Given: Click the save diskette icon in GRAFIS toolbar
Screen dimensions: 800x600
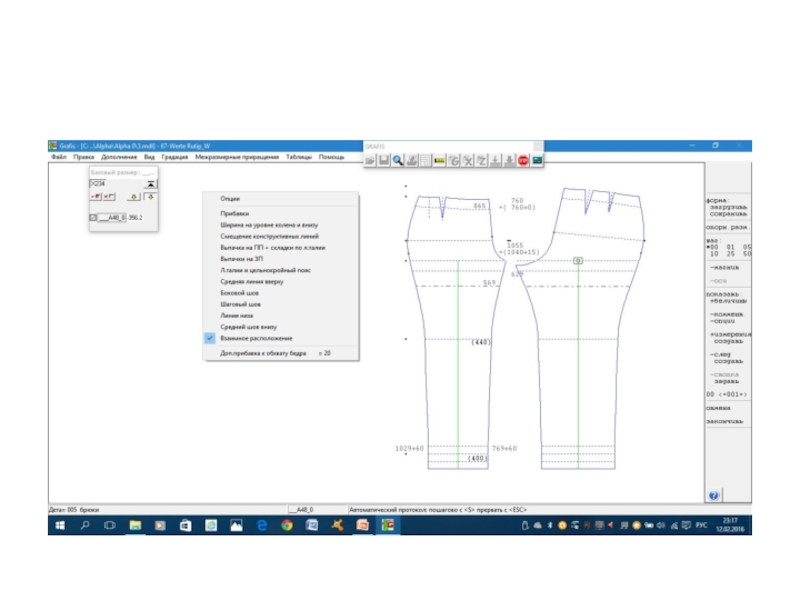Looking at the screenshot, I should coord(384,159).
